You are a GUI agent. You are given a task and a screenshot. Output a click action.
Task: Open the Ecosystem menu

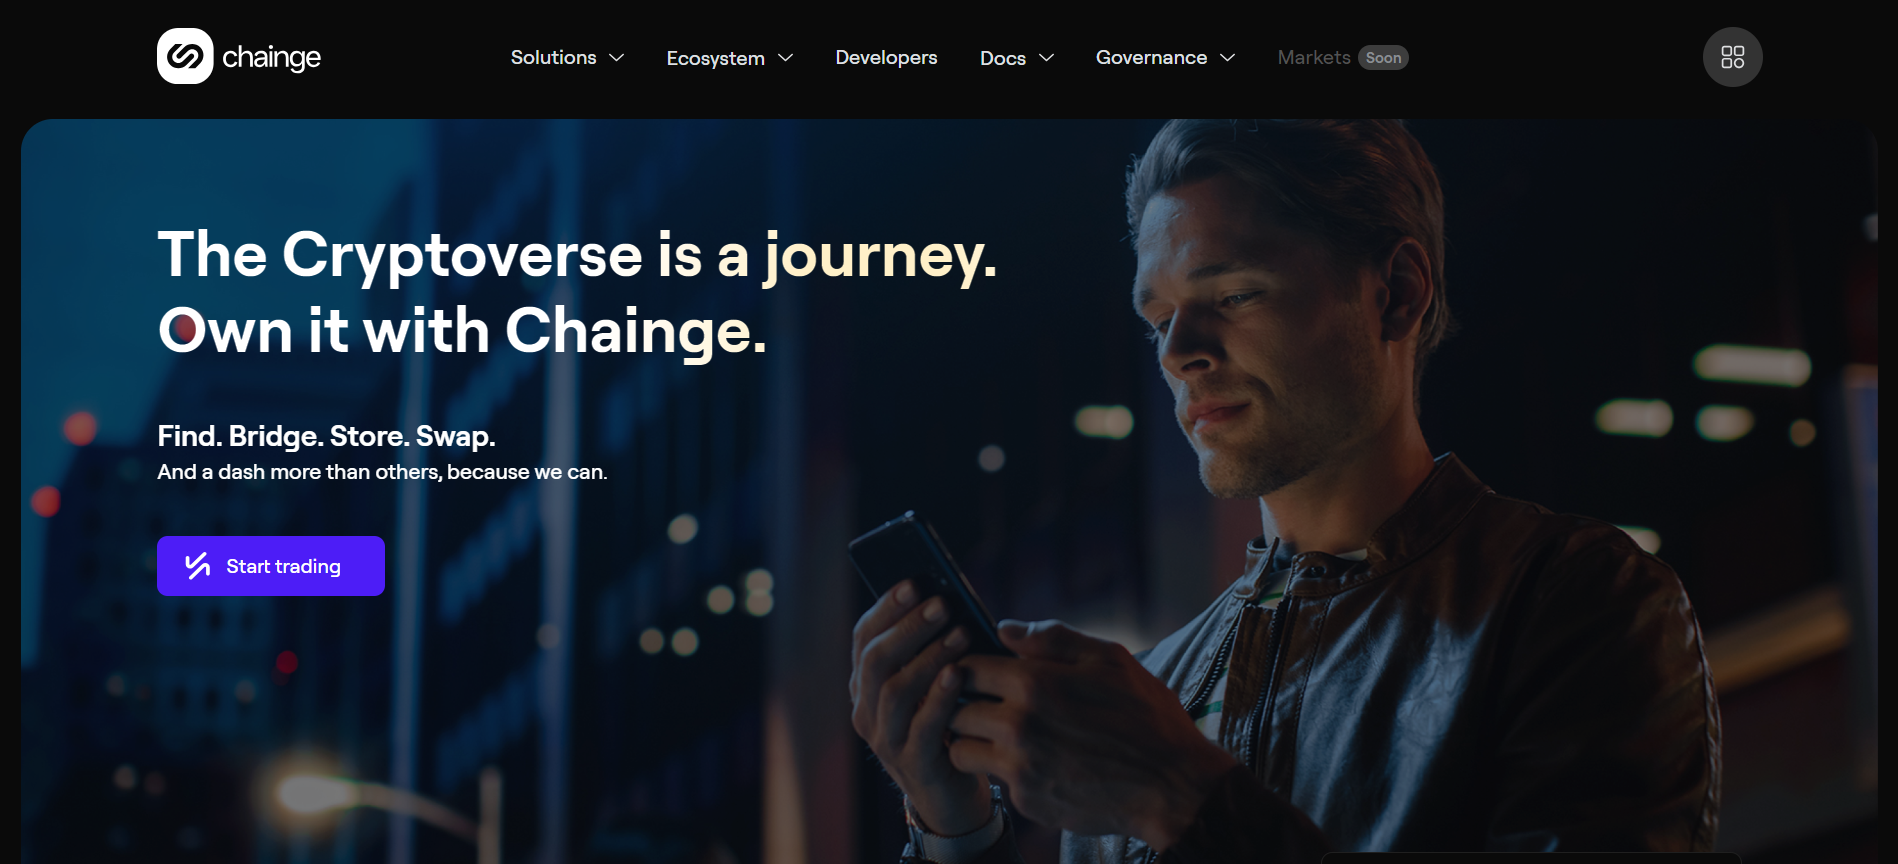point(730,58)
